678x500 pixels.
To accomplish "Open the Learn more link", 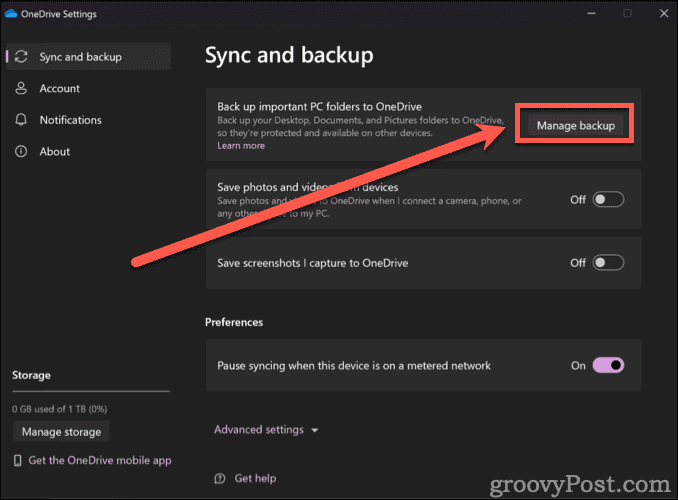I will pyautogui.click(x=241, y=146).
